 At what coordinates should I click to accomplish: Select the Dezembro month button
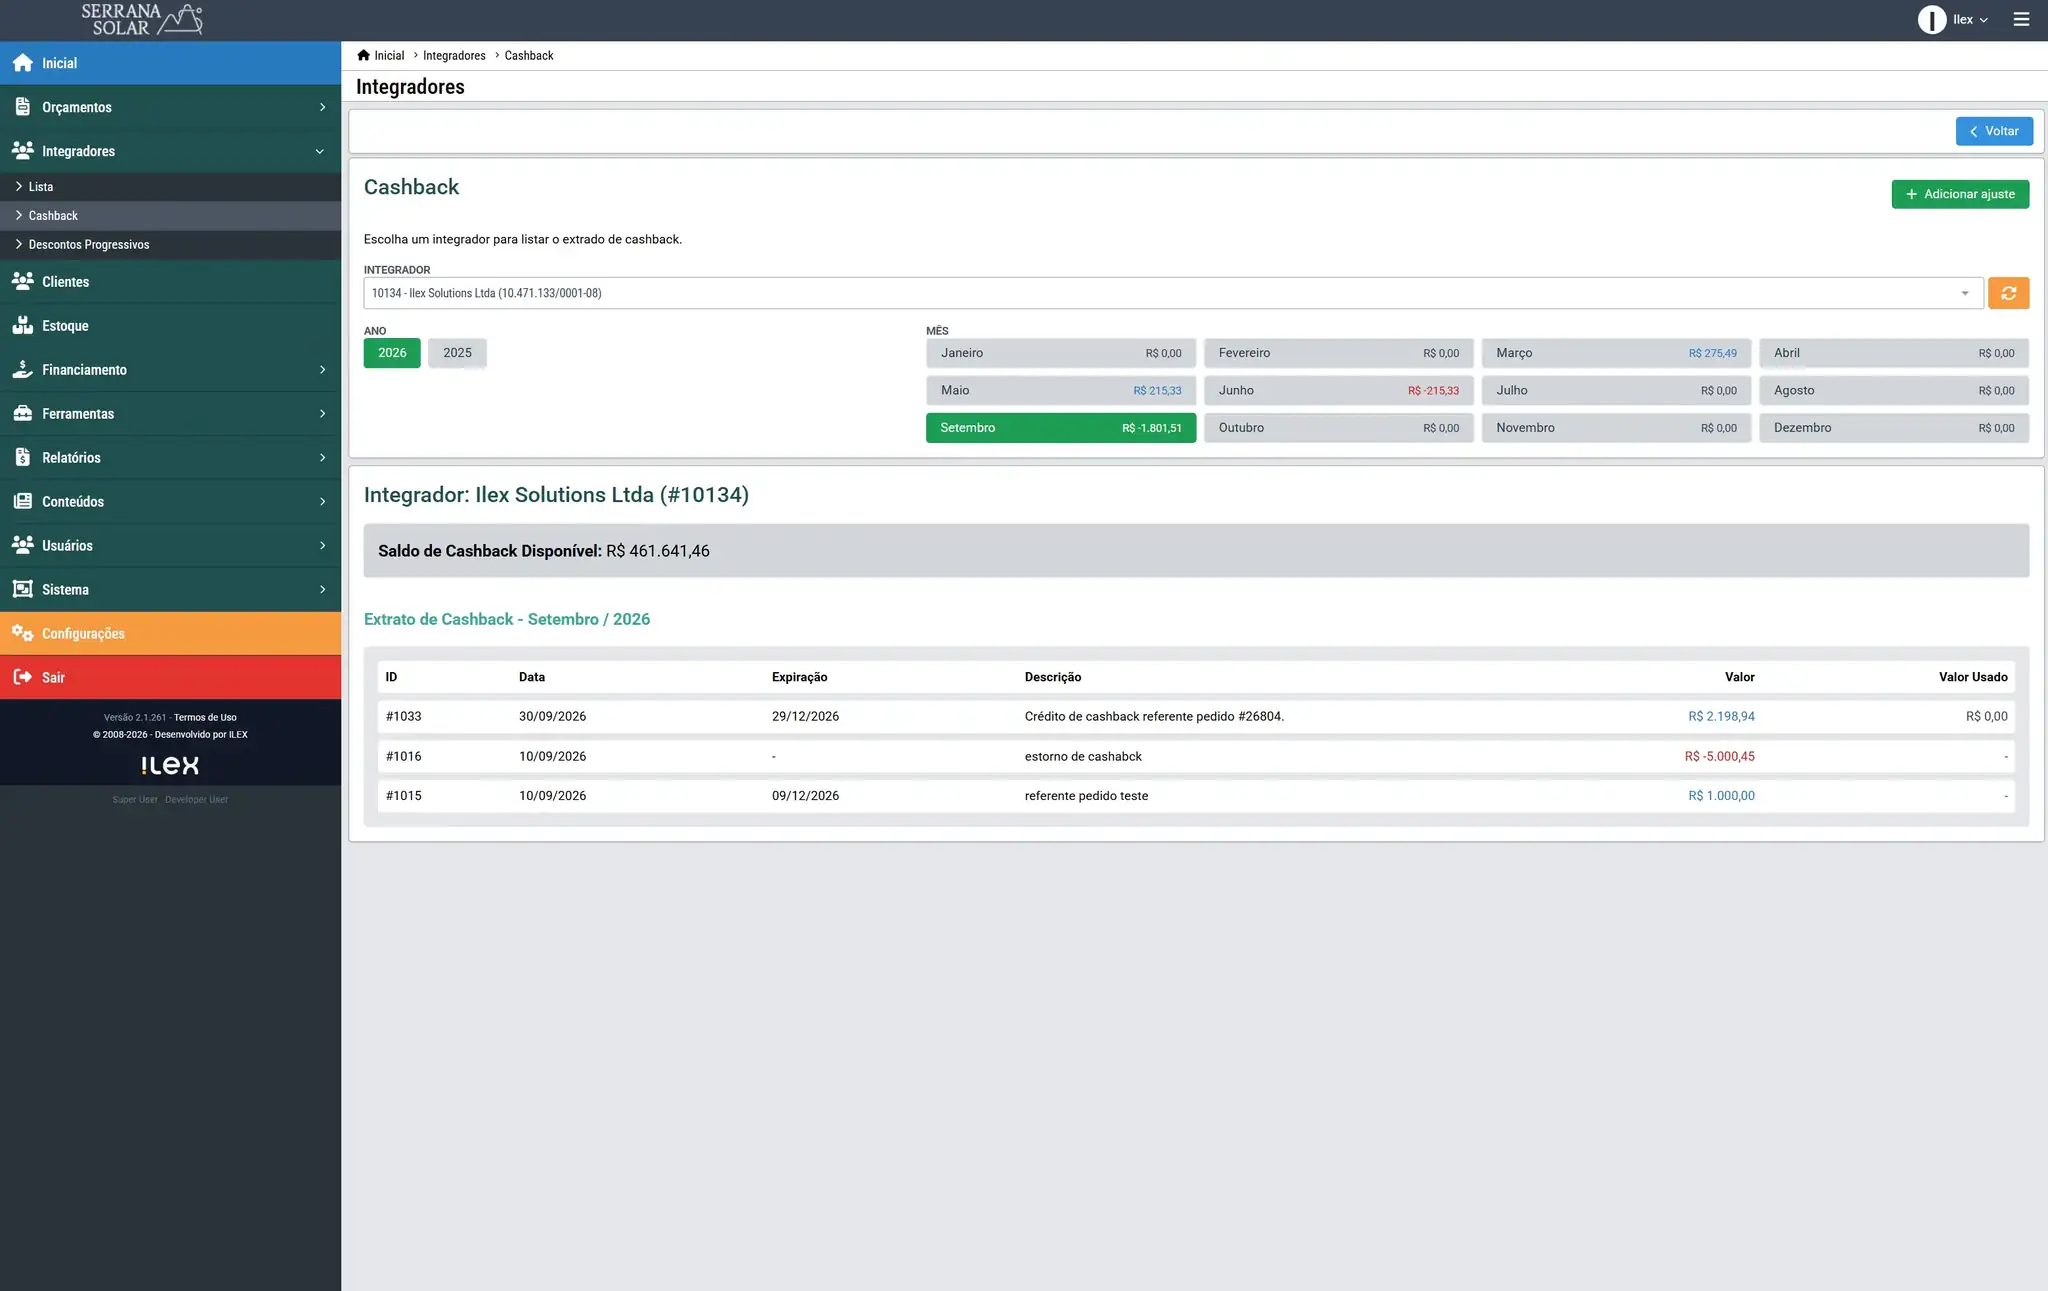pos(1894,428)
